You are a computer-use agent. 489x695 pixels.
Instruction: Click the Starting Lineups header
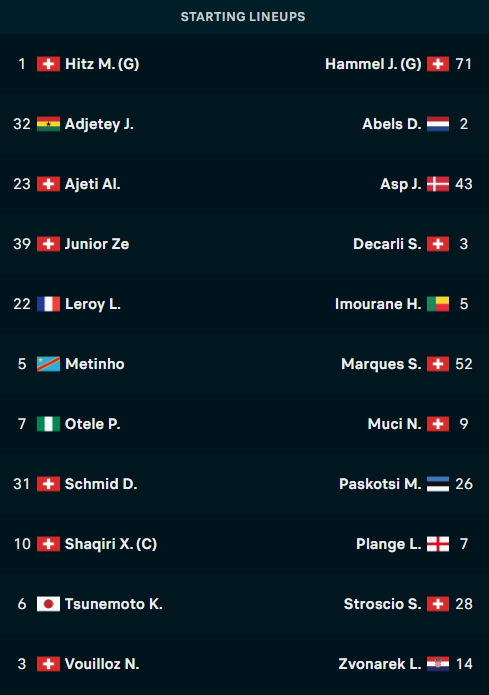click(x=243, y=17)
